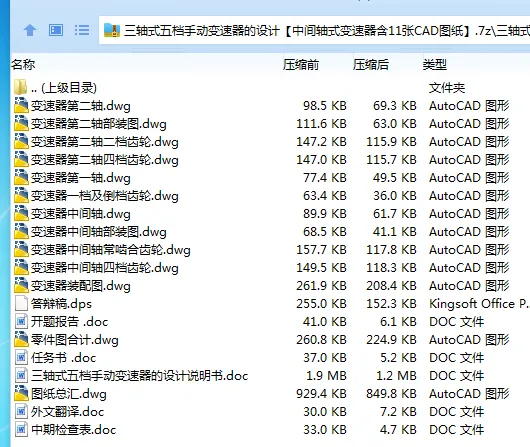Click the 36.0 KB compressed size value

coord(395,196)
